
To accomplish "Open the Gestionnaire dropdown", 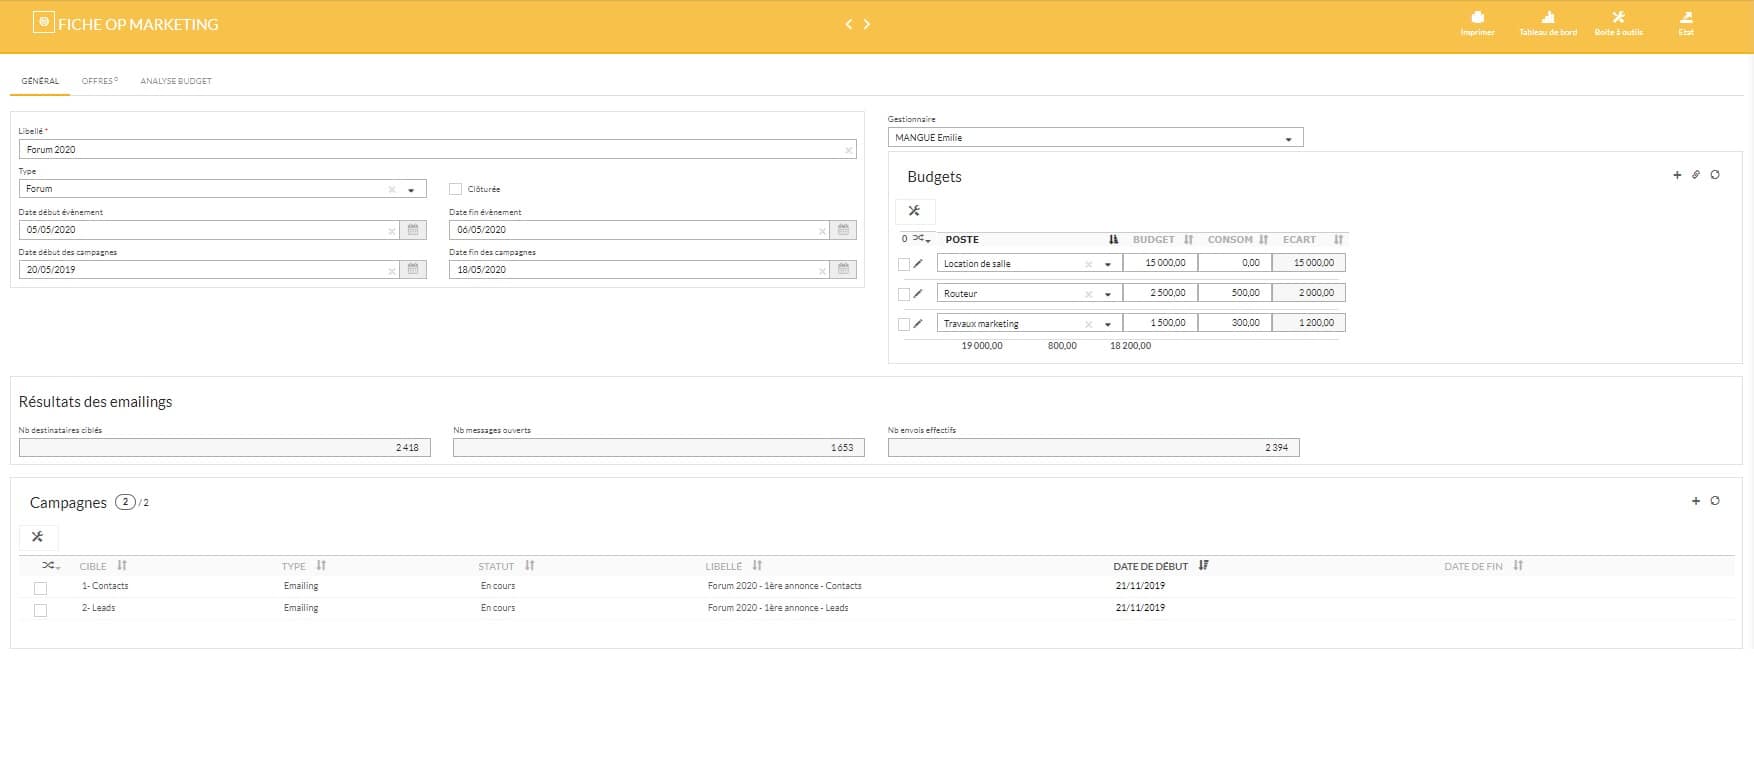I will pos(1288,139).
